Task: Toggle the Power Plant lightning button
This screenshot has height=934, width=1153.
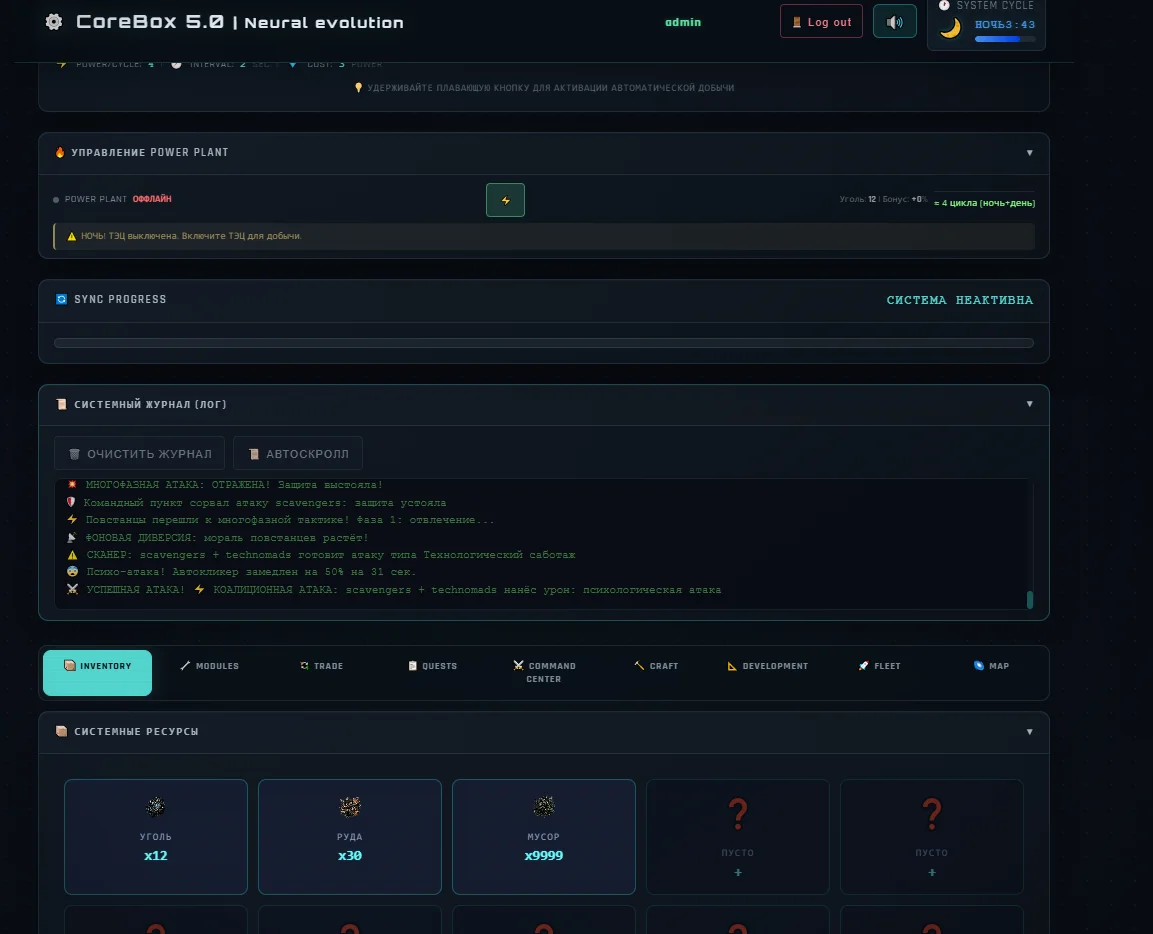Action: [x=505, y=199]
